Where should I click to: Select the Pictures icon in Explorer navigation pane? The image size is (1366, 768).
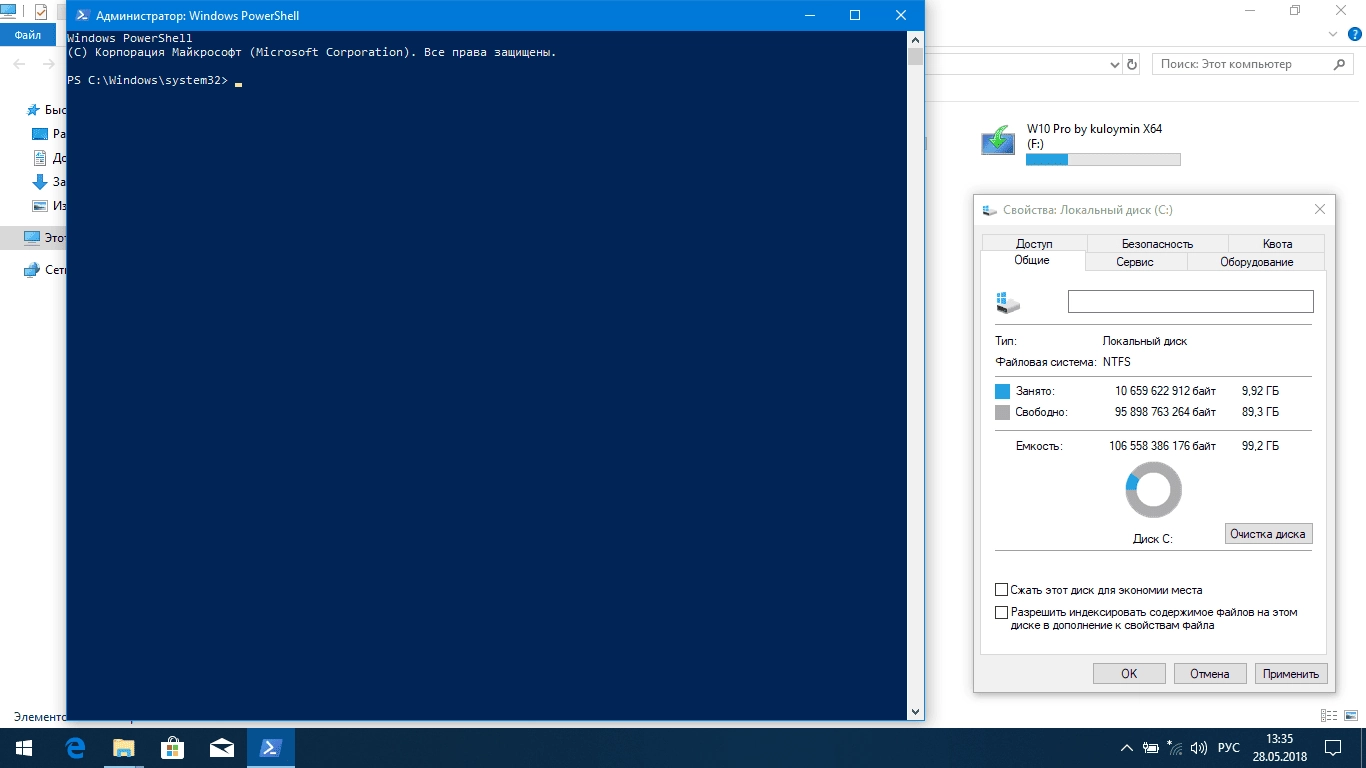pyautogui.click(x=40, y=206)
